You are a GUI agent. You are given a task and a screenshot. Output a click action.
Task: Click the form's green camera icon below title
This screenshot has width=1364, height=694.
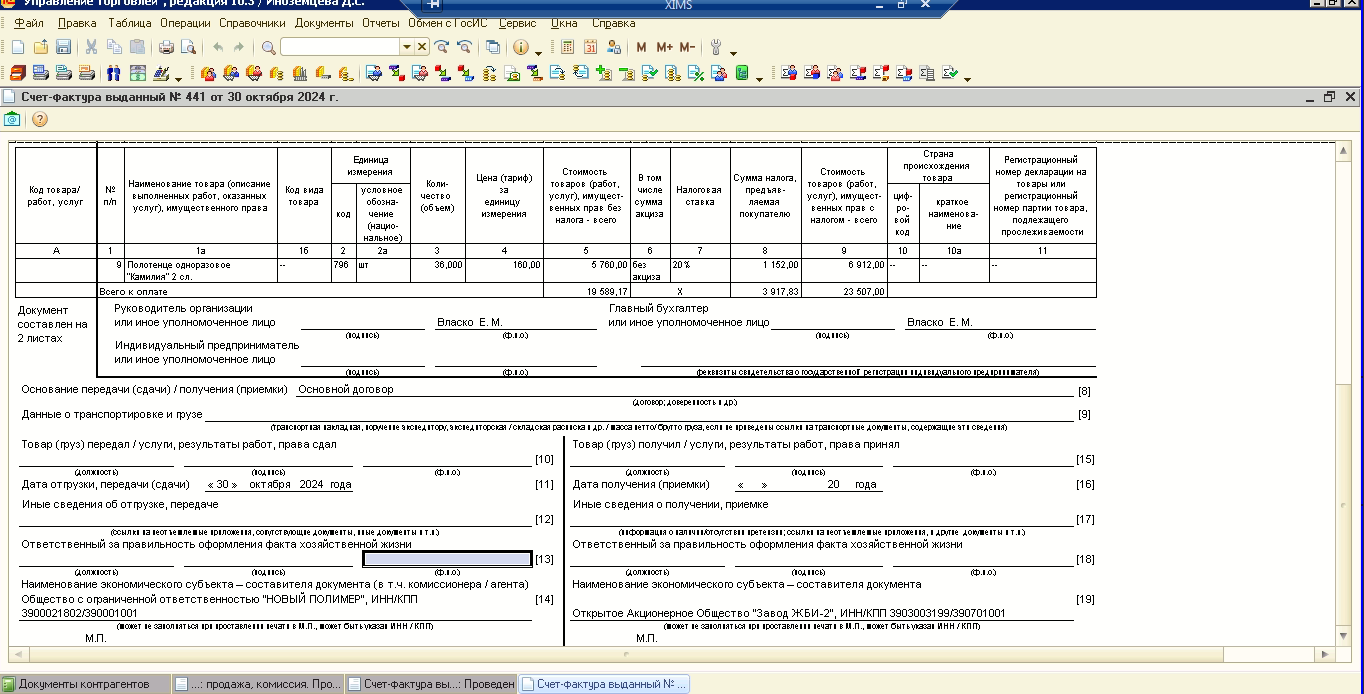[12, 119]
